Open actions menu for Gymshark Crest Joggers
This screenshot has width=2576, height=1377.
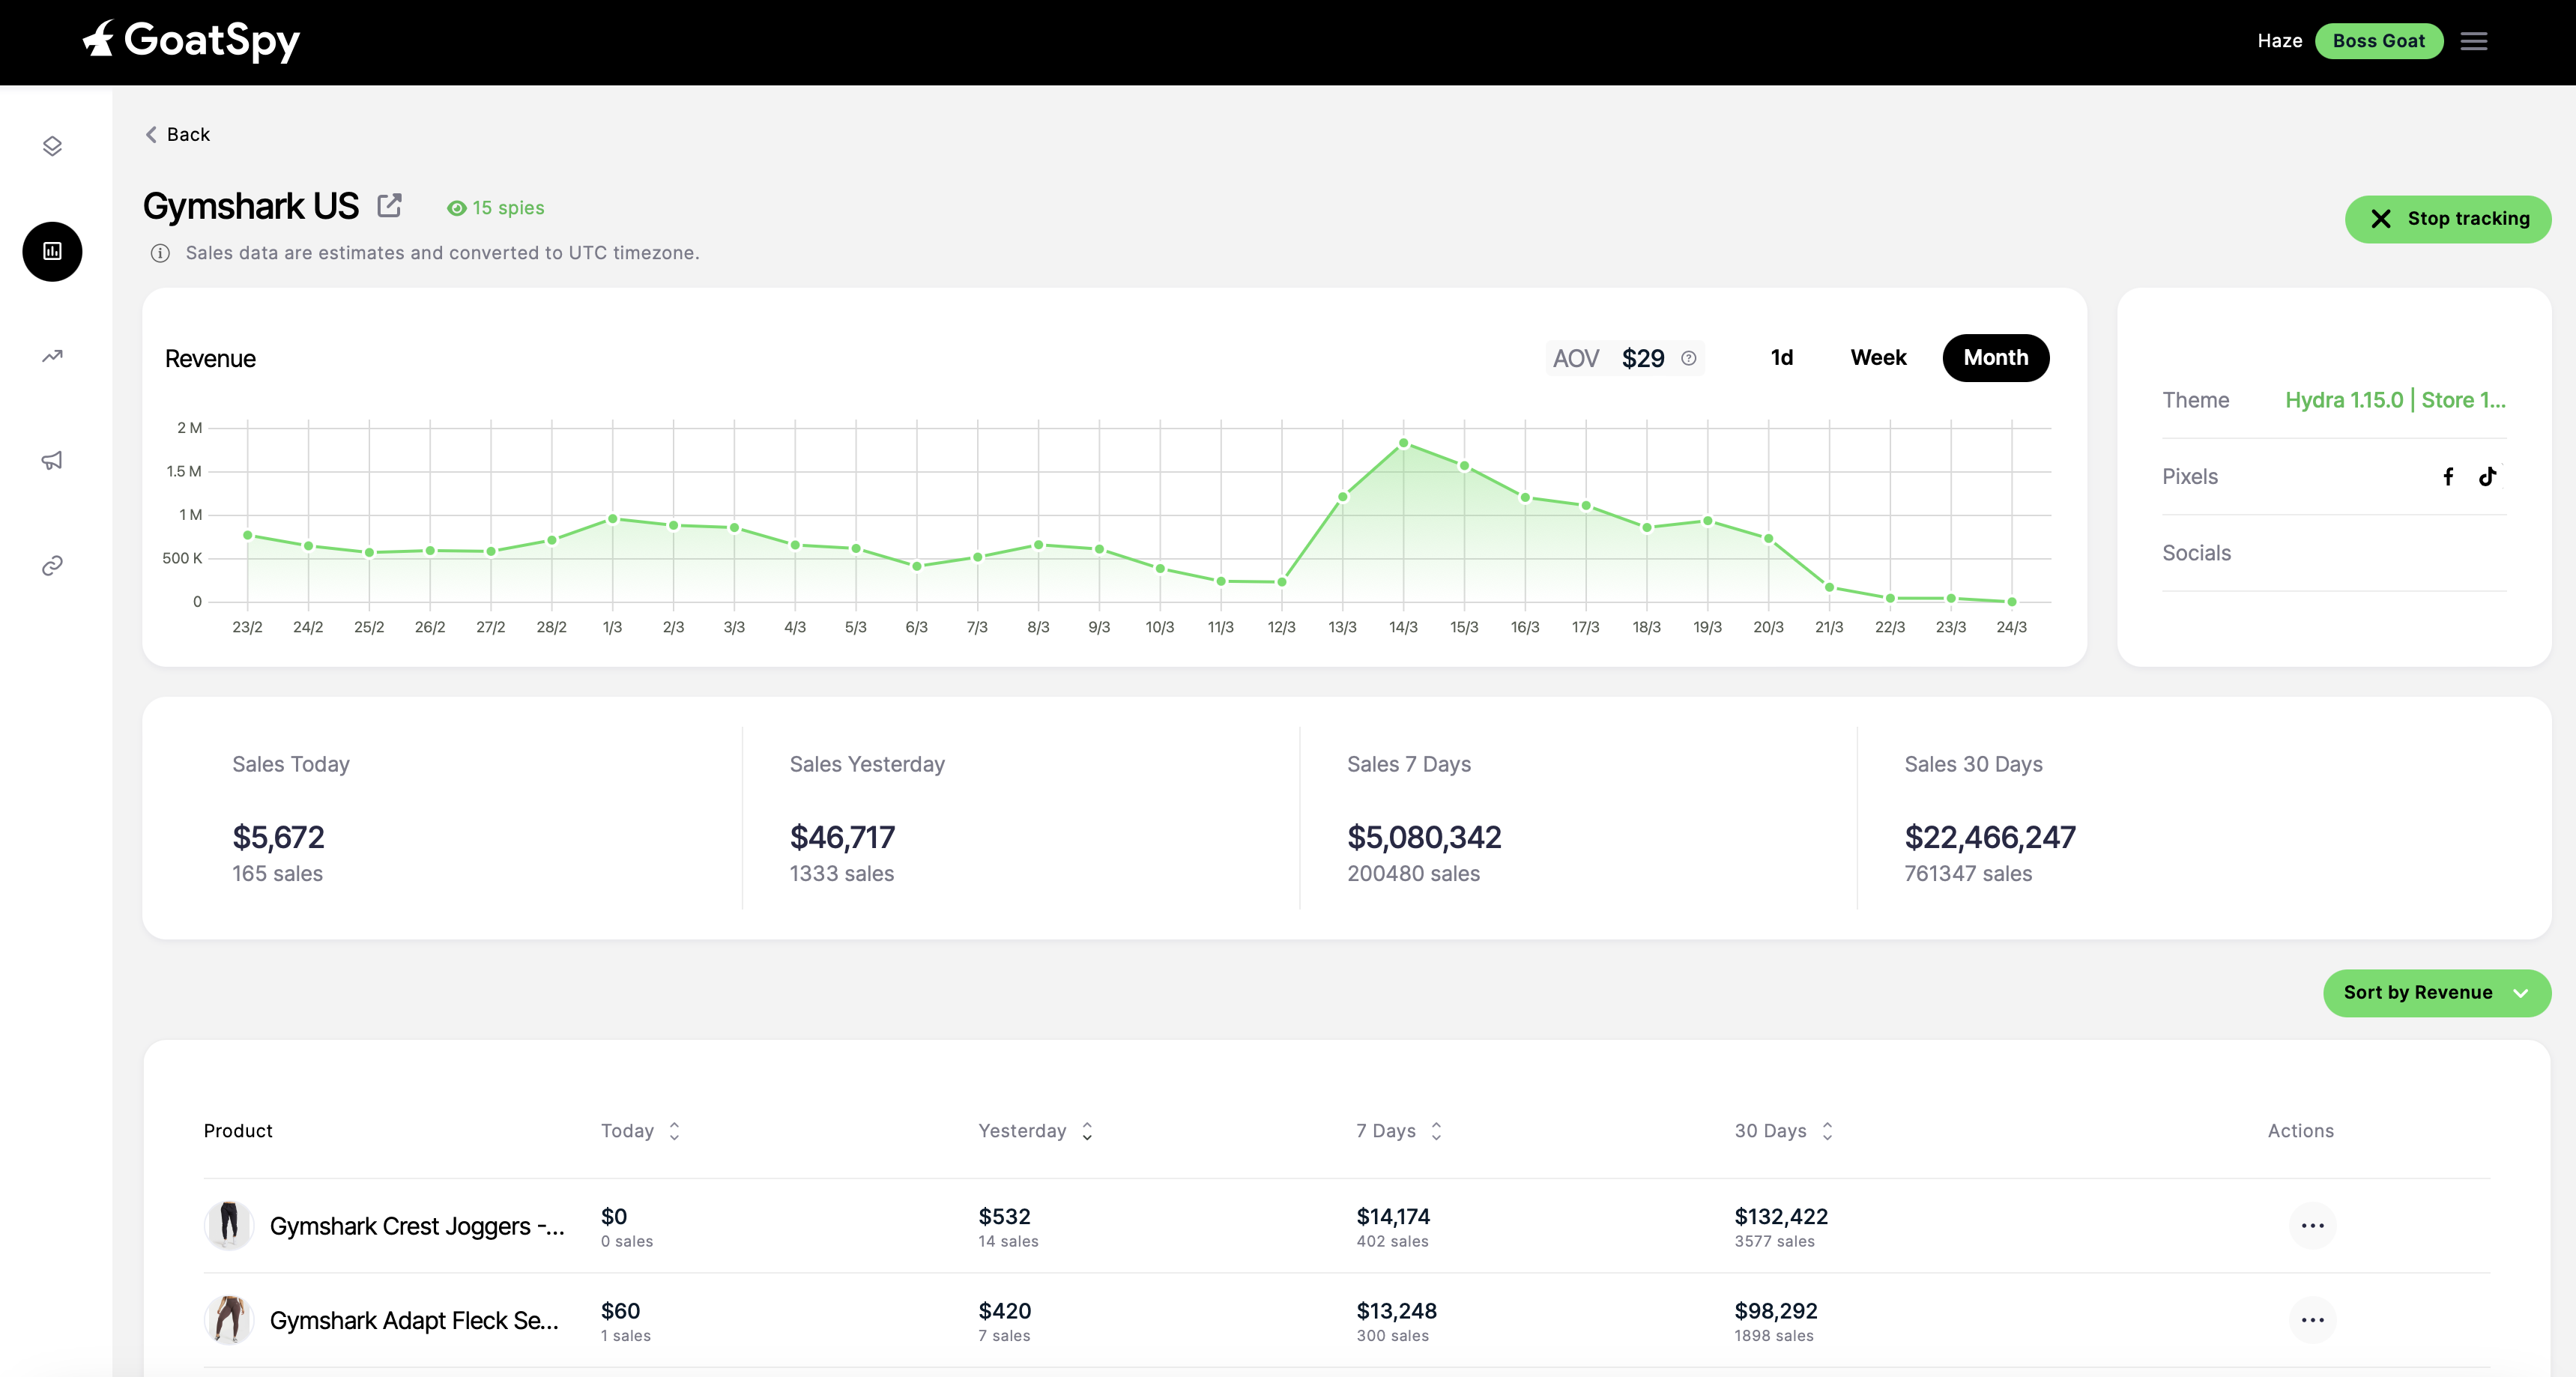click(2312, 1225)
